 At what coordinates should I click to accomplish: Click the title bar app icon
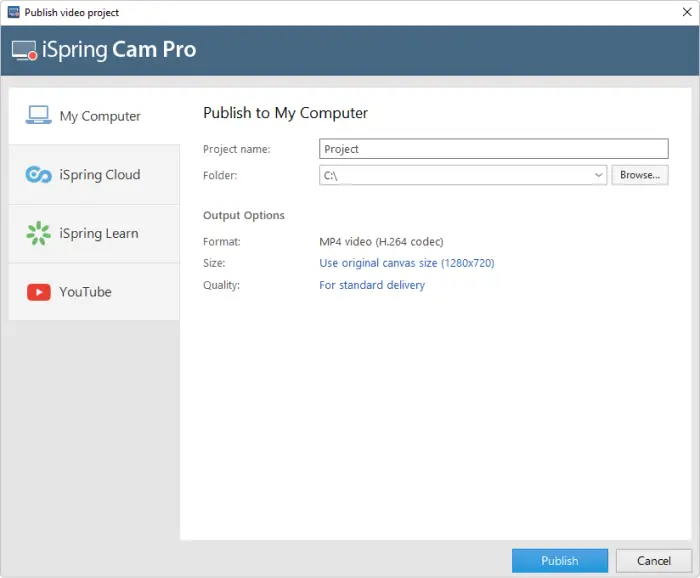tap(13, 12)
